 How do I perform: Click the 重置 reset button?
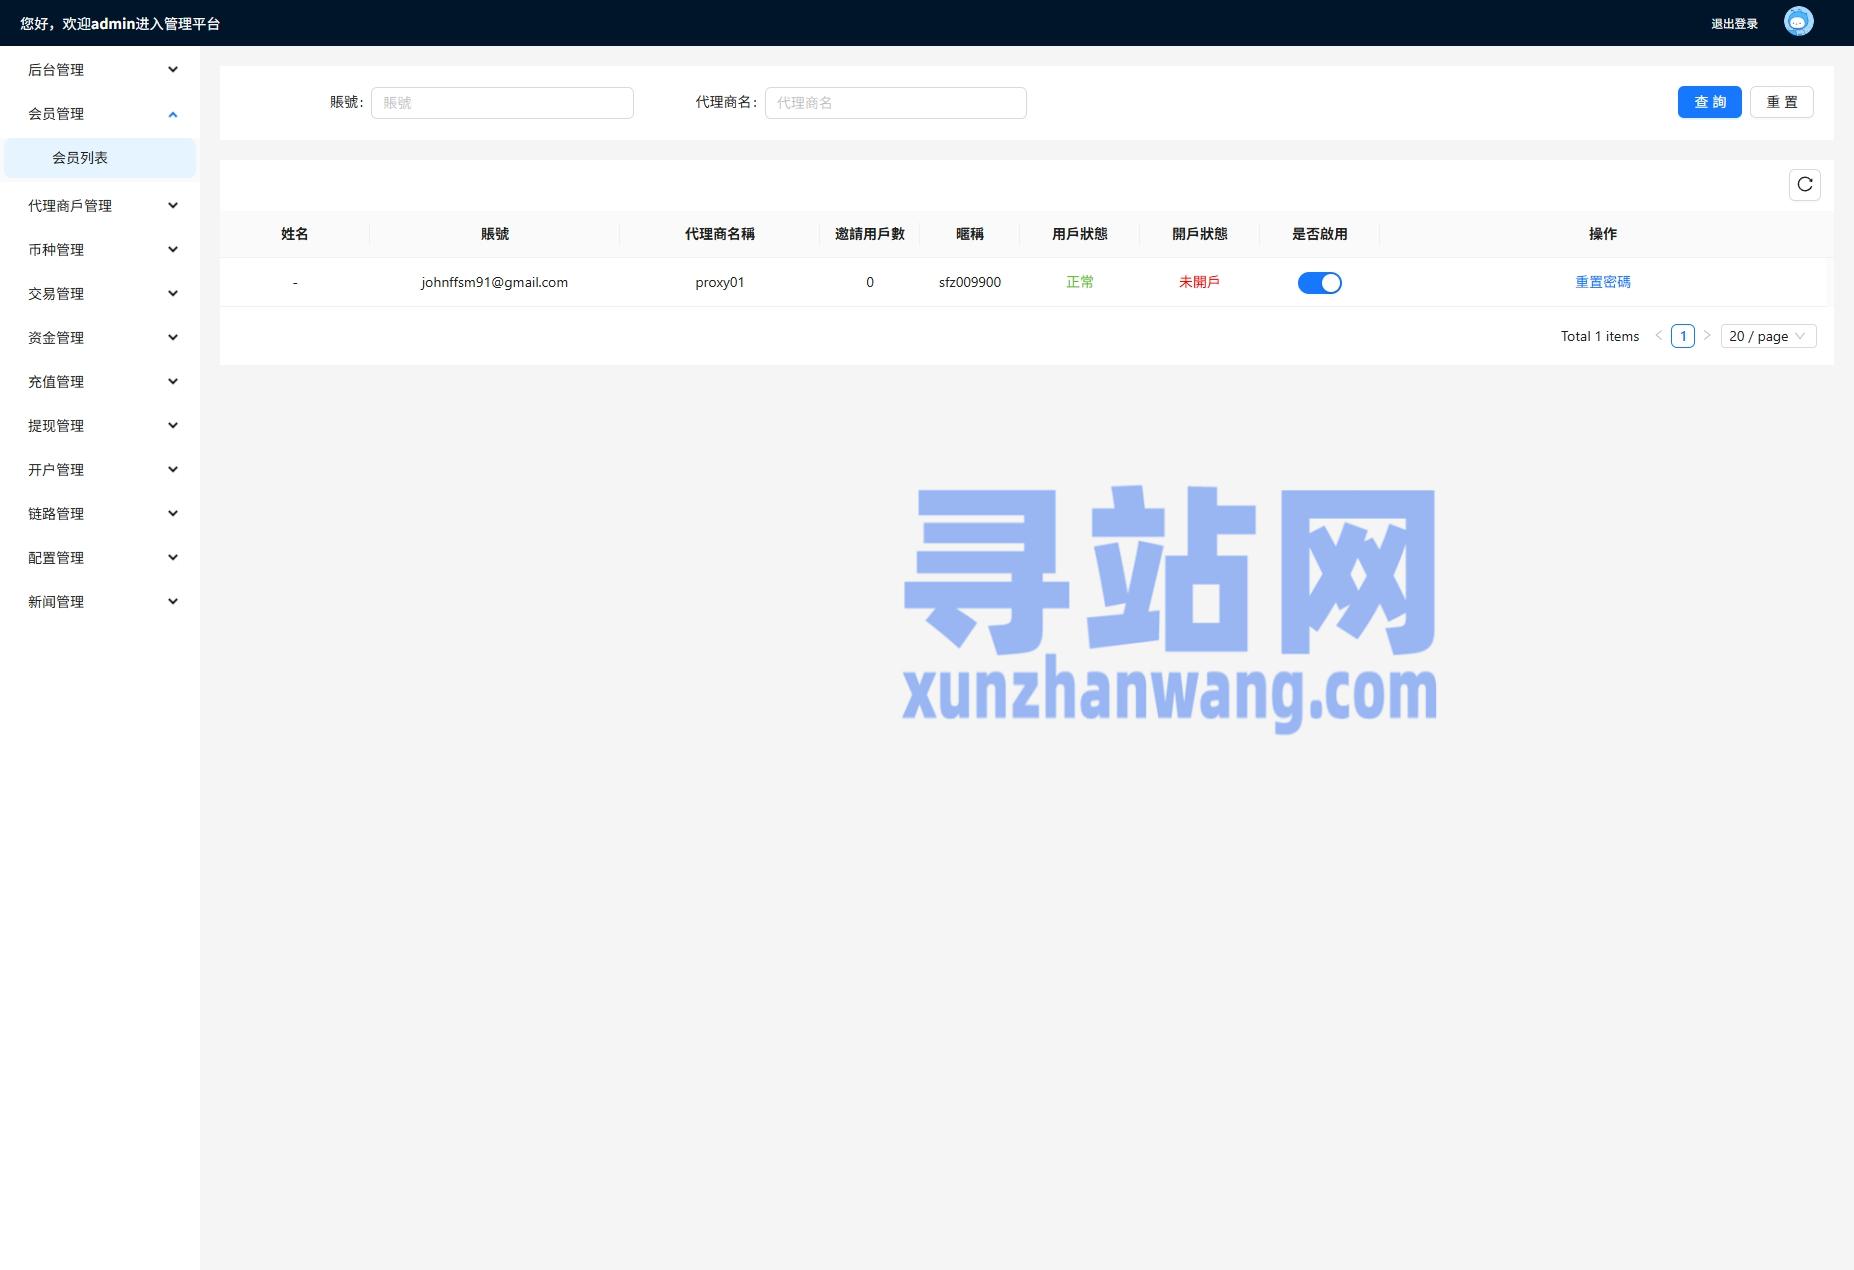1781,102
